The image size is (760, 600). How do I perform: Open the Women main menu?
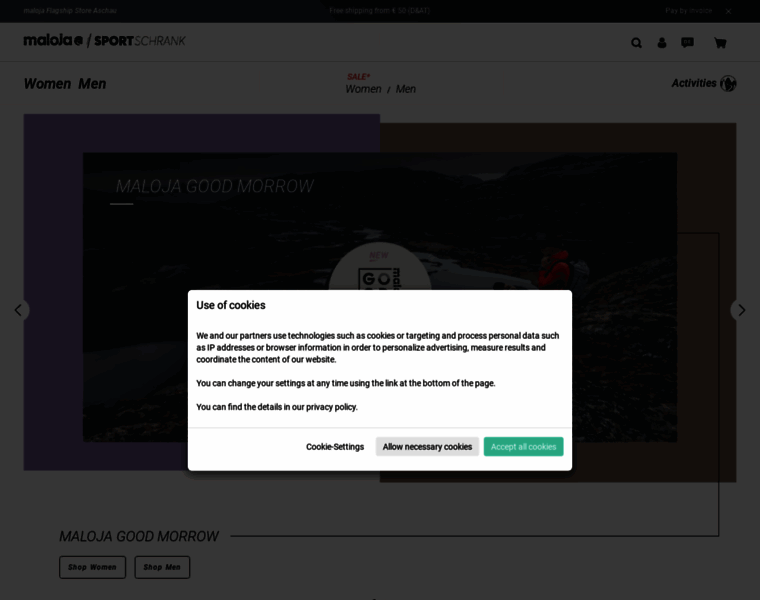(x=48, y=84)
